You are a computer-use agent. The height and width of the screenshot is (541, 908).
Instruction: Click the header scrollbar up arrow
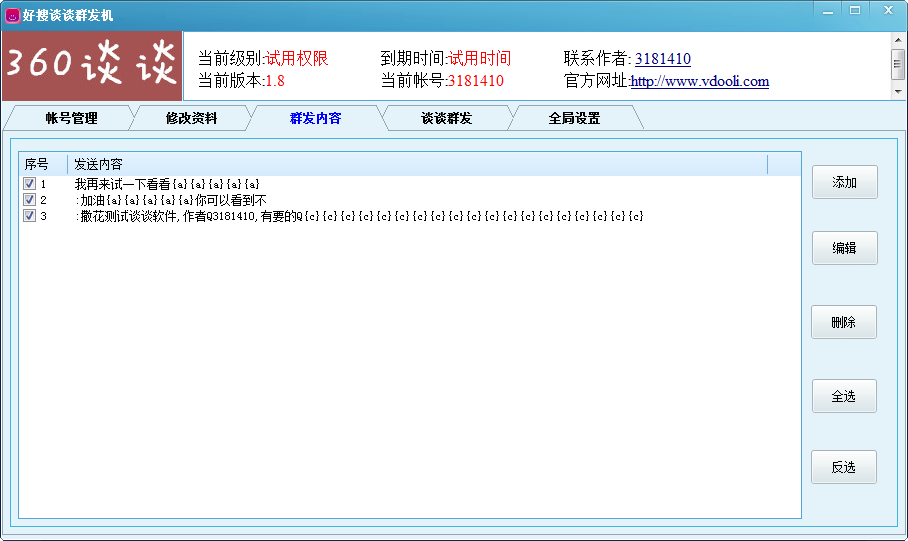tap(898, 40)
